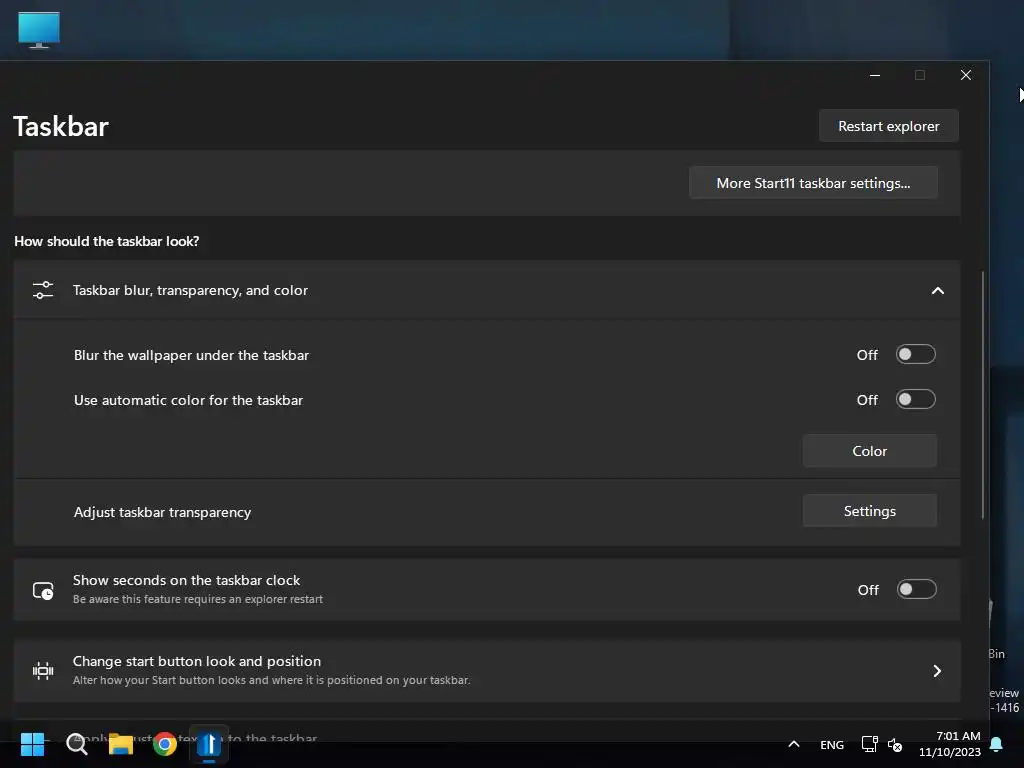This screenshot has height=768, width=1024.
Task: Click the clock icon beside Show seconds
Action: click(x=43, y=591)
